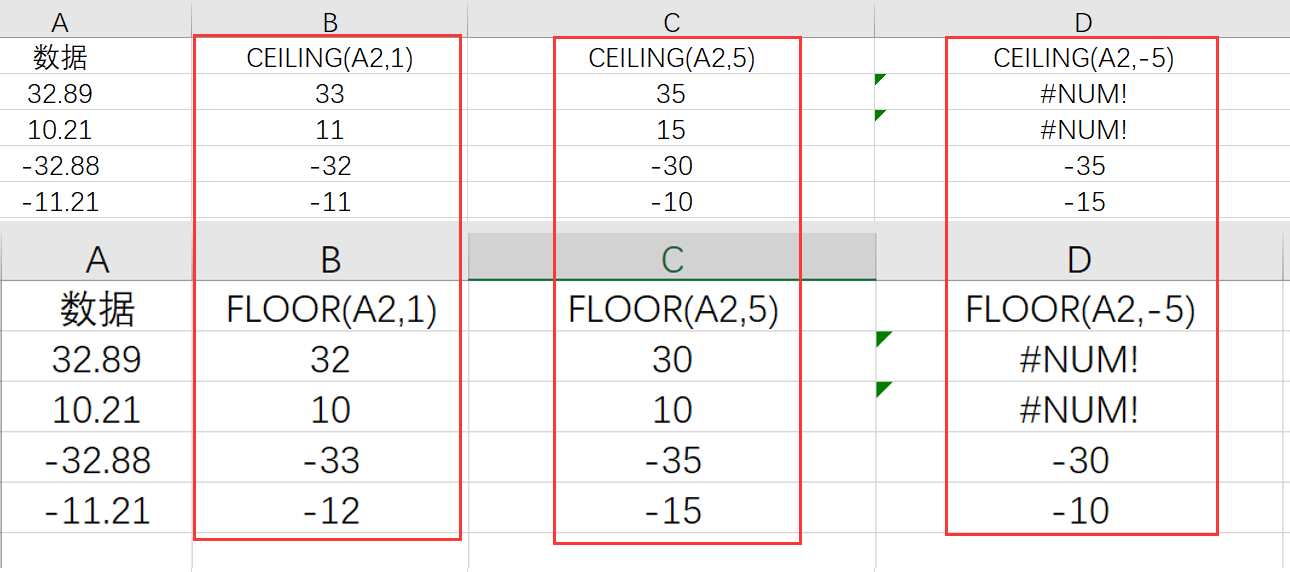Select column D header of the lower table
The image size is (1290, 572).
(1080, 260)
